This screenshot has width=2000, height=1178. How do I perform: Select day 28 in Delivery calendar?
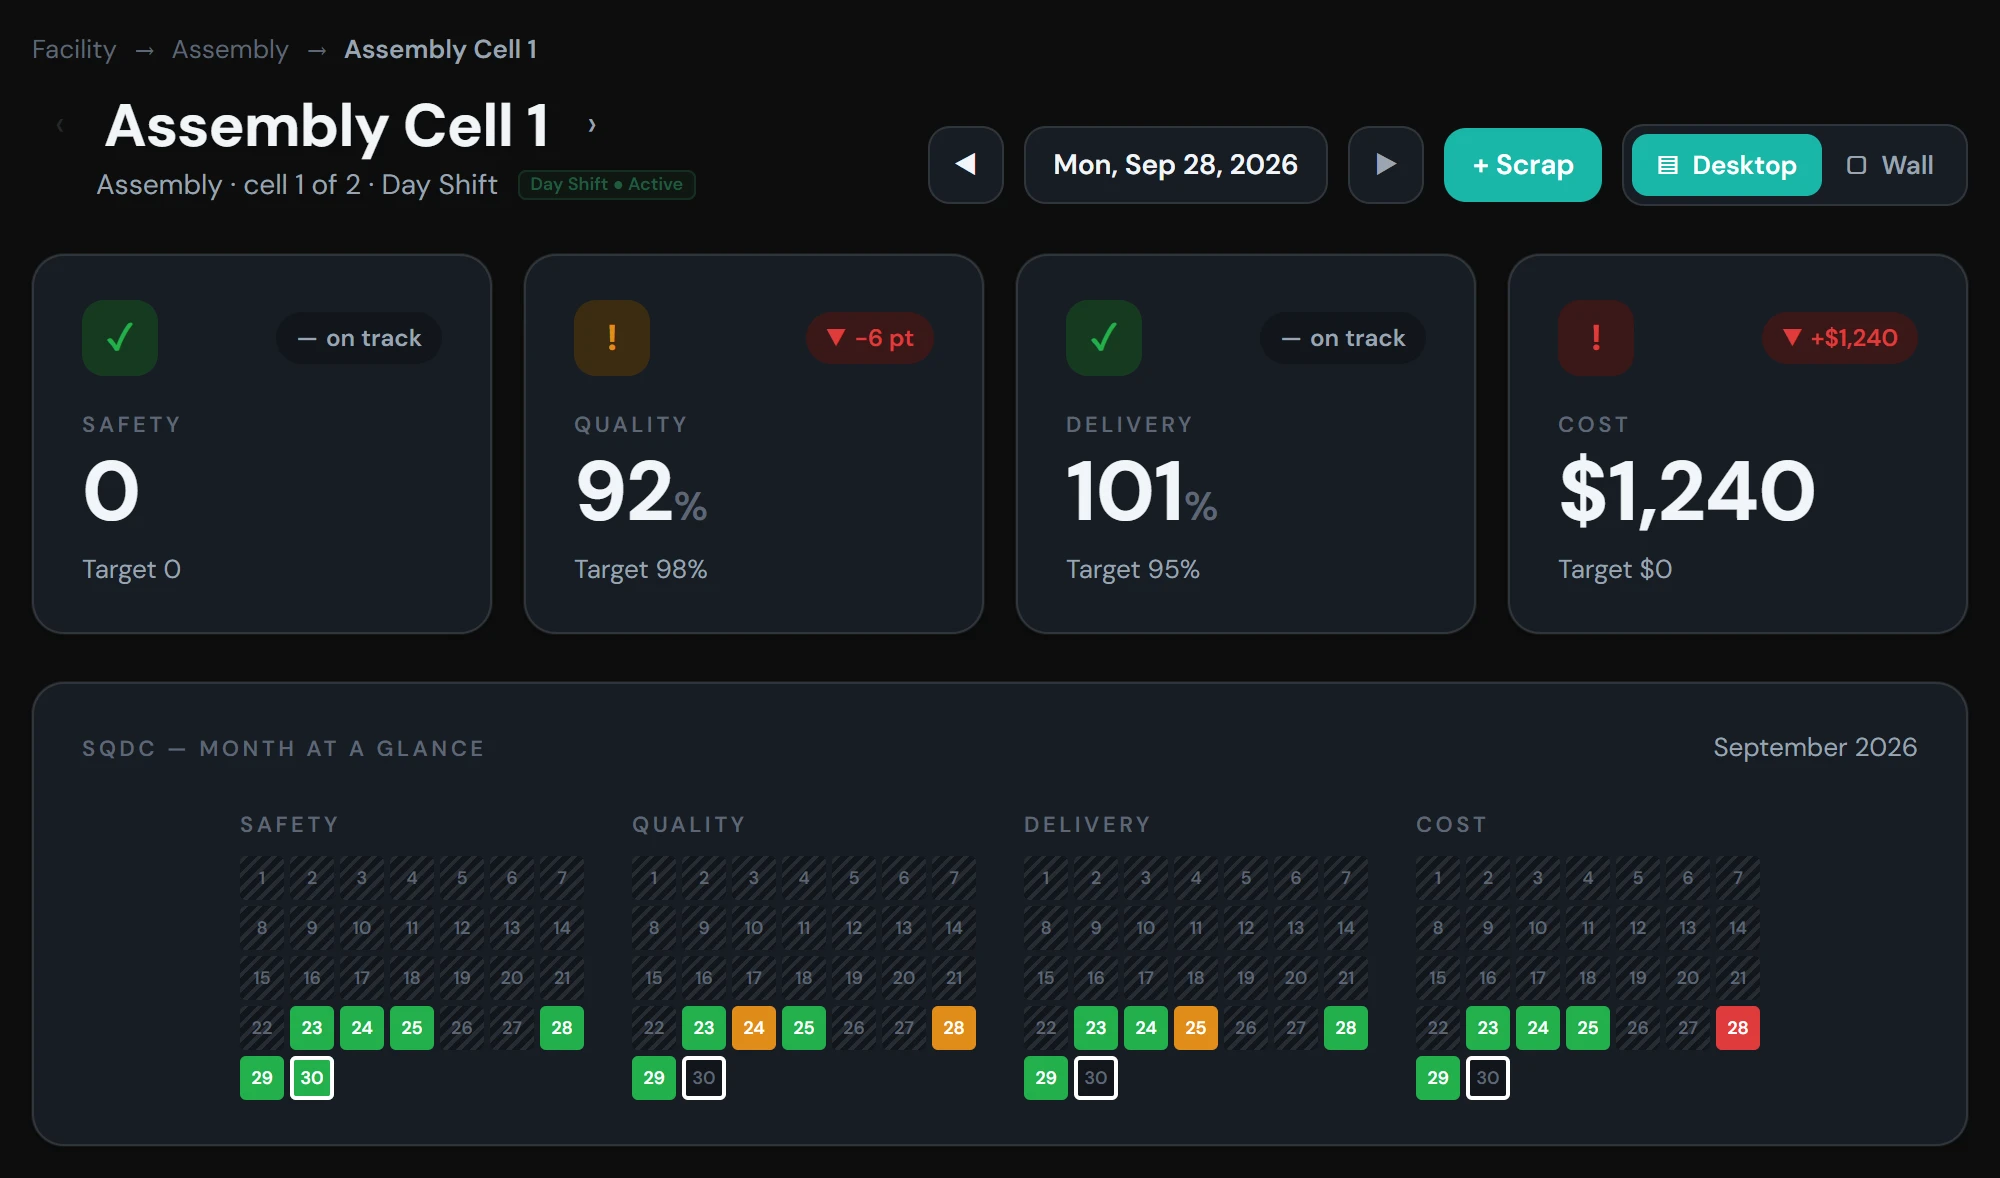(1346, 1028)
